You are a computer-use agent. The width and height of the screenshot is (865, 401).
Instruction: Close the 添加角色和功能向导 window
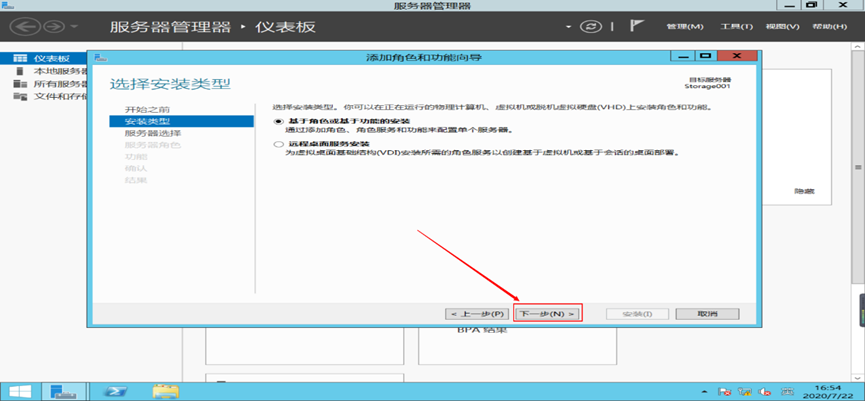click(737, 56)
